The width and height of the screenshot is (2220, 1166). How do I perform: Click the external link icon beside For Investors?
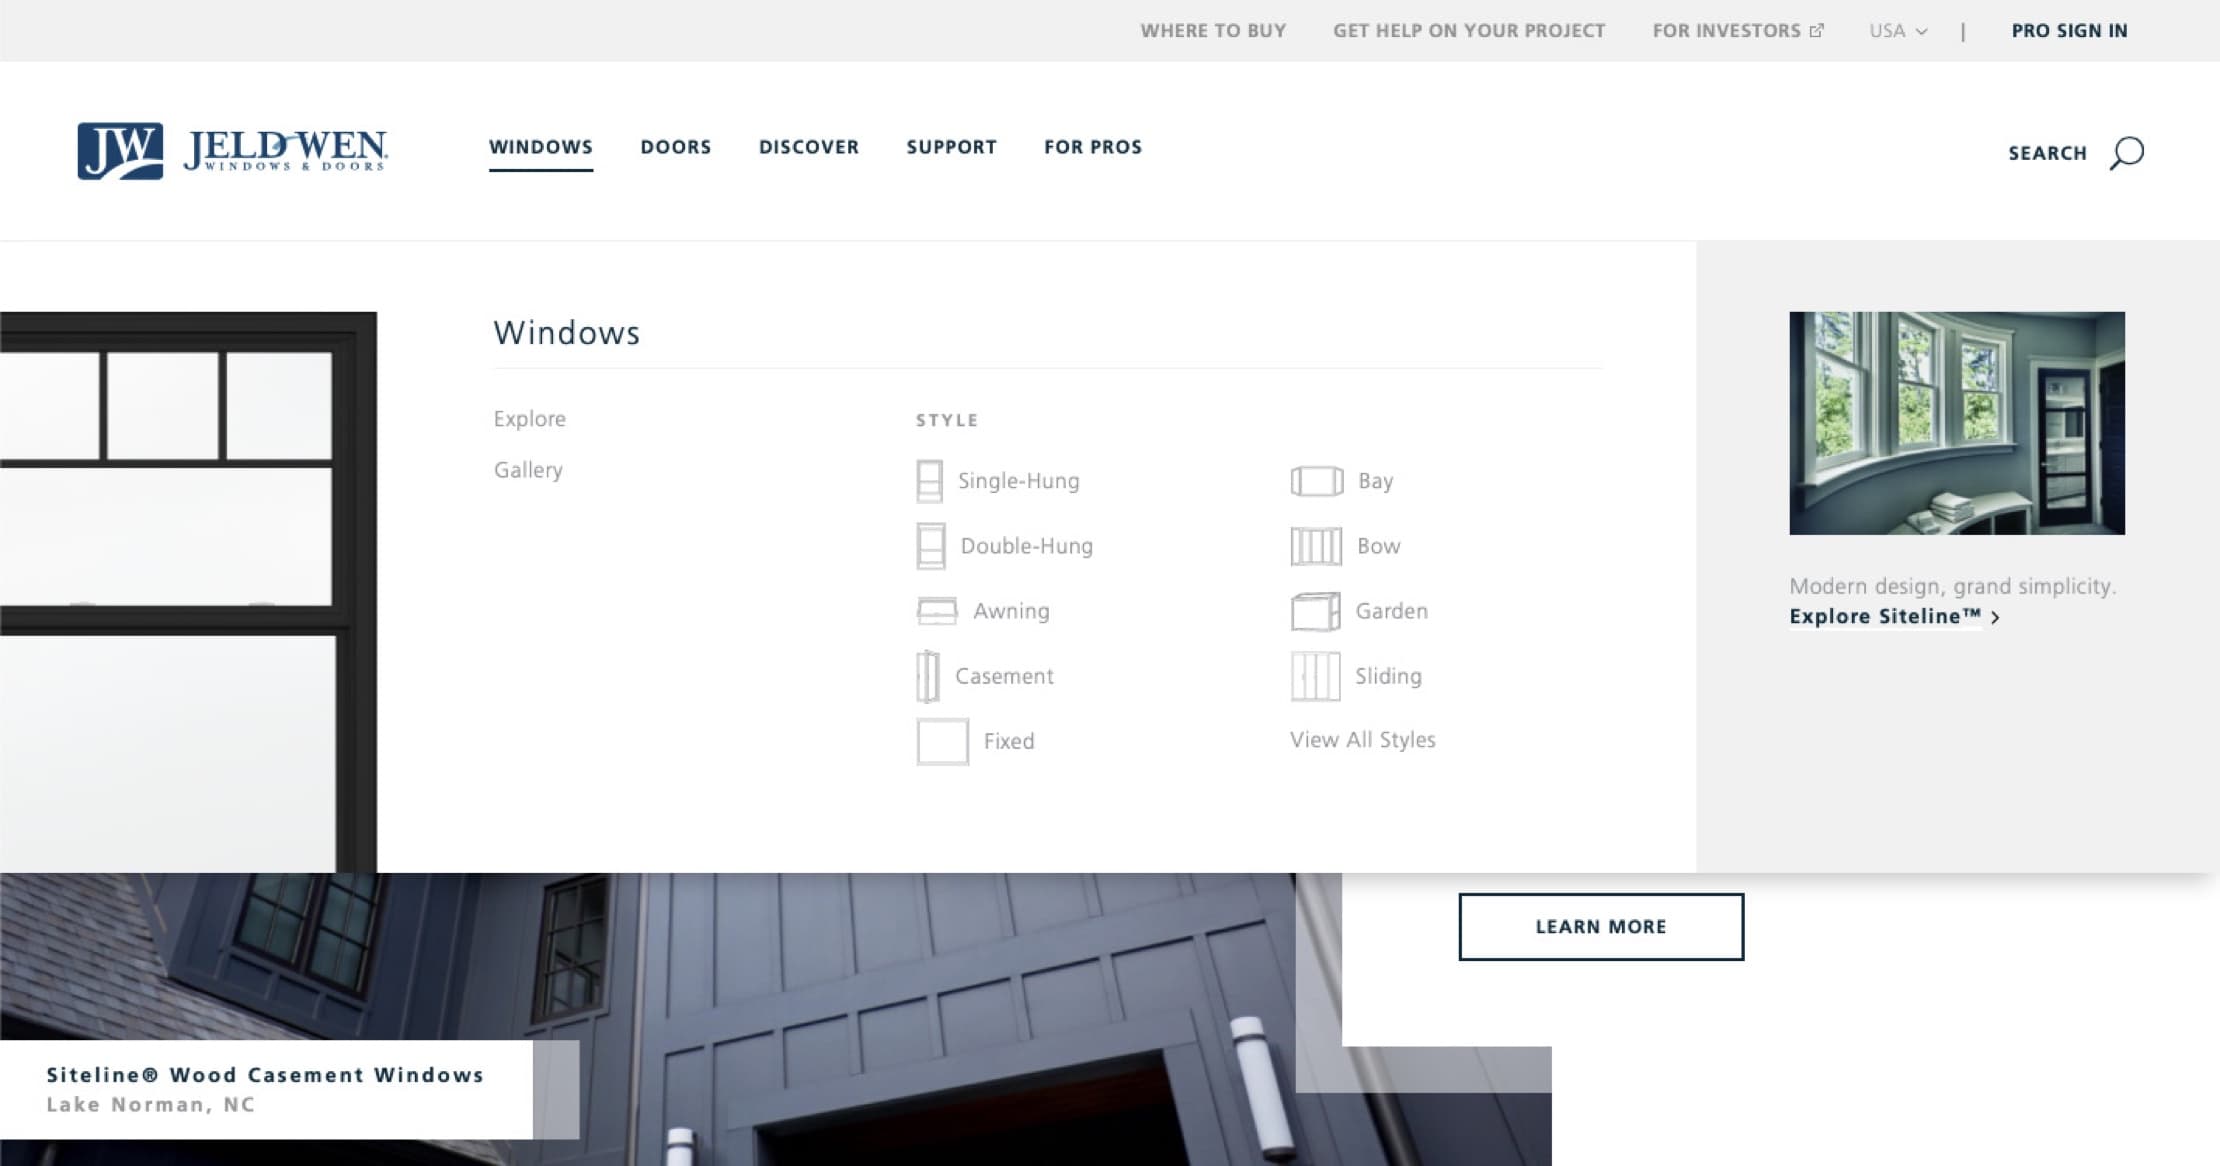pos(1815,29)
